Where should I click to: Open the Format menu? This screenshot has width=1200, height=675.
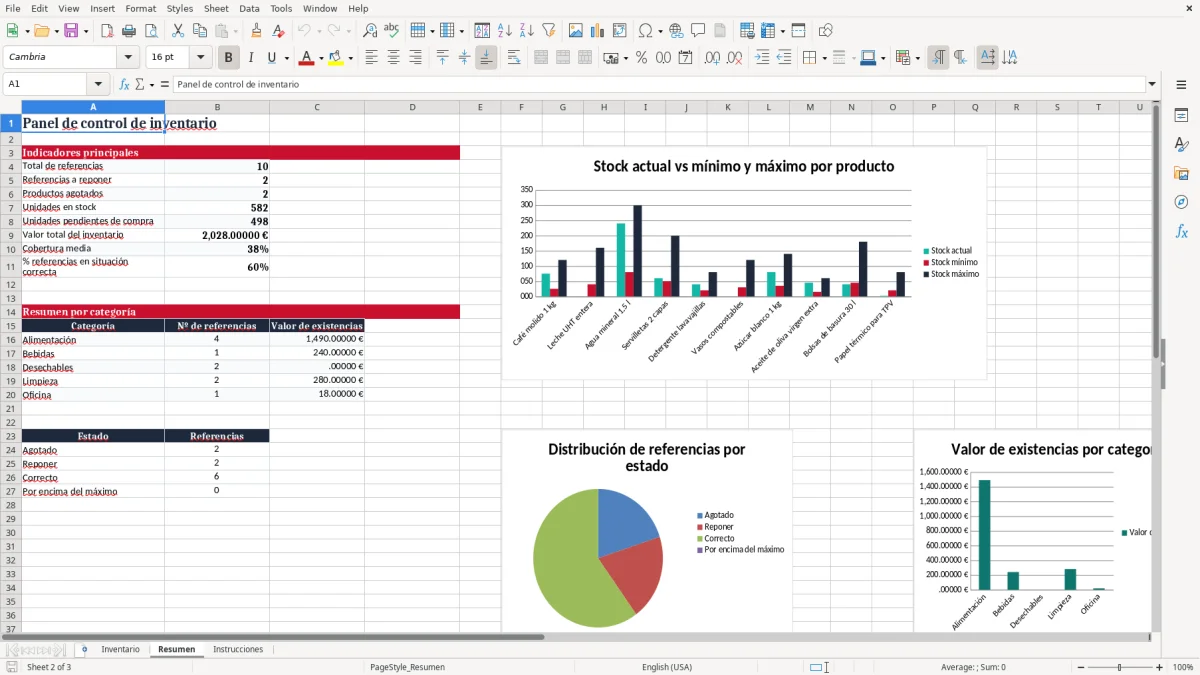(140, 8)
